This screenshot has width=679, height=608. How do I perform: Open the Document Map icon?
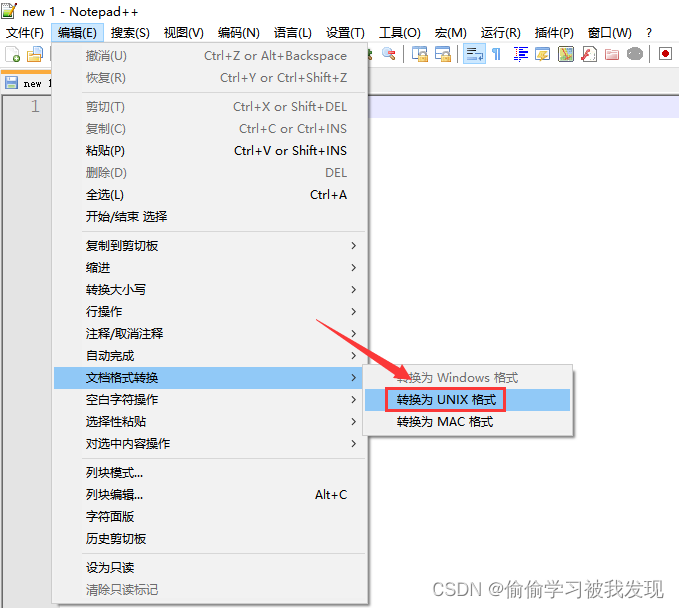pos(566,54)
